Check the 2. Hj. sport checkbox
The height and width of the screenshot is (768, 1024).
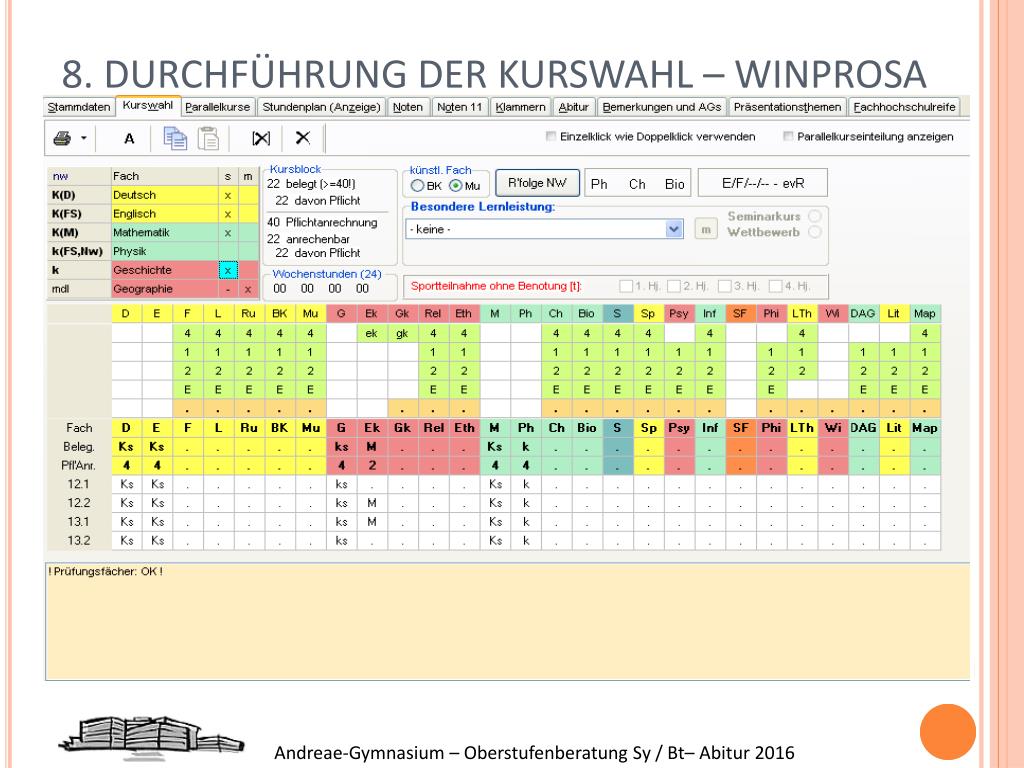tap(674, 286)
